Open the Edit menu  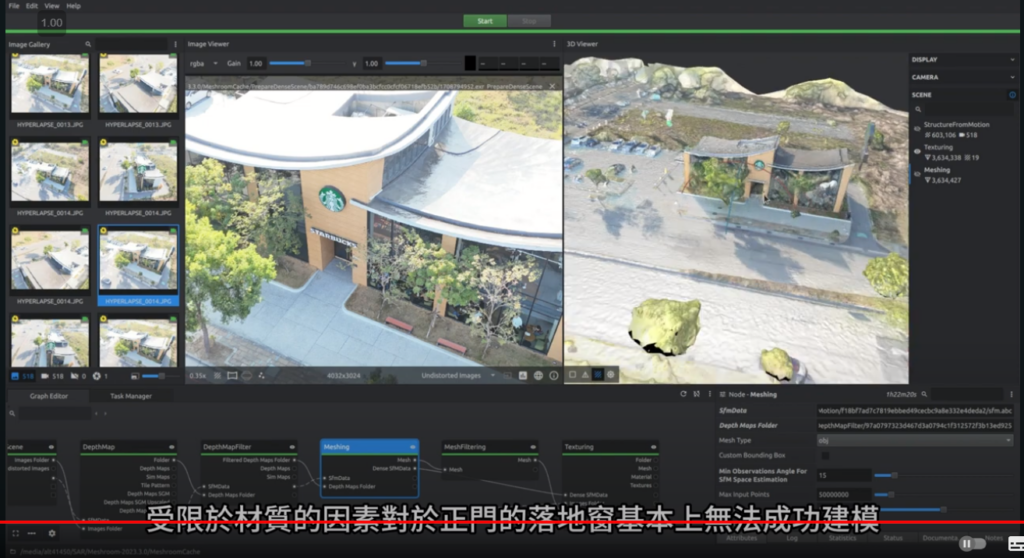click(31, 6)
